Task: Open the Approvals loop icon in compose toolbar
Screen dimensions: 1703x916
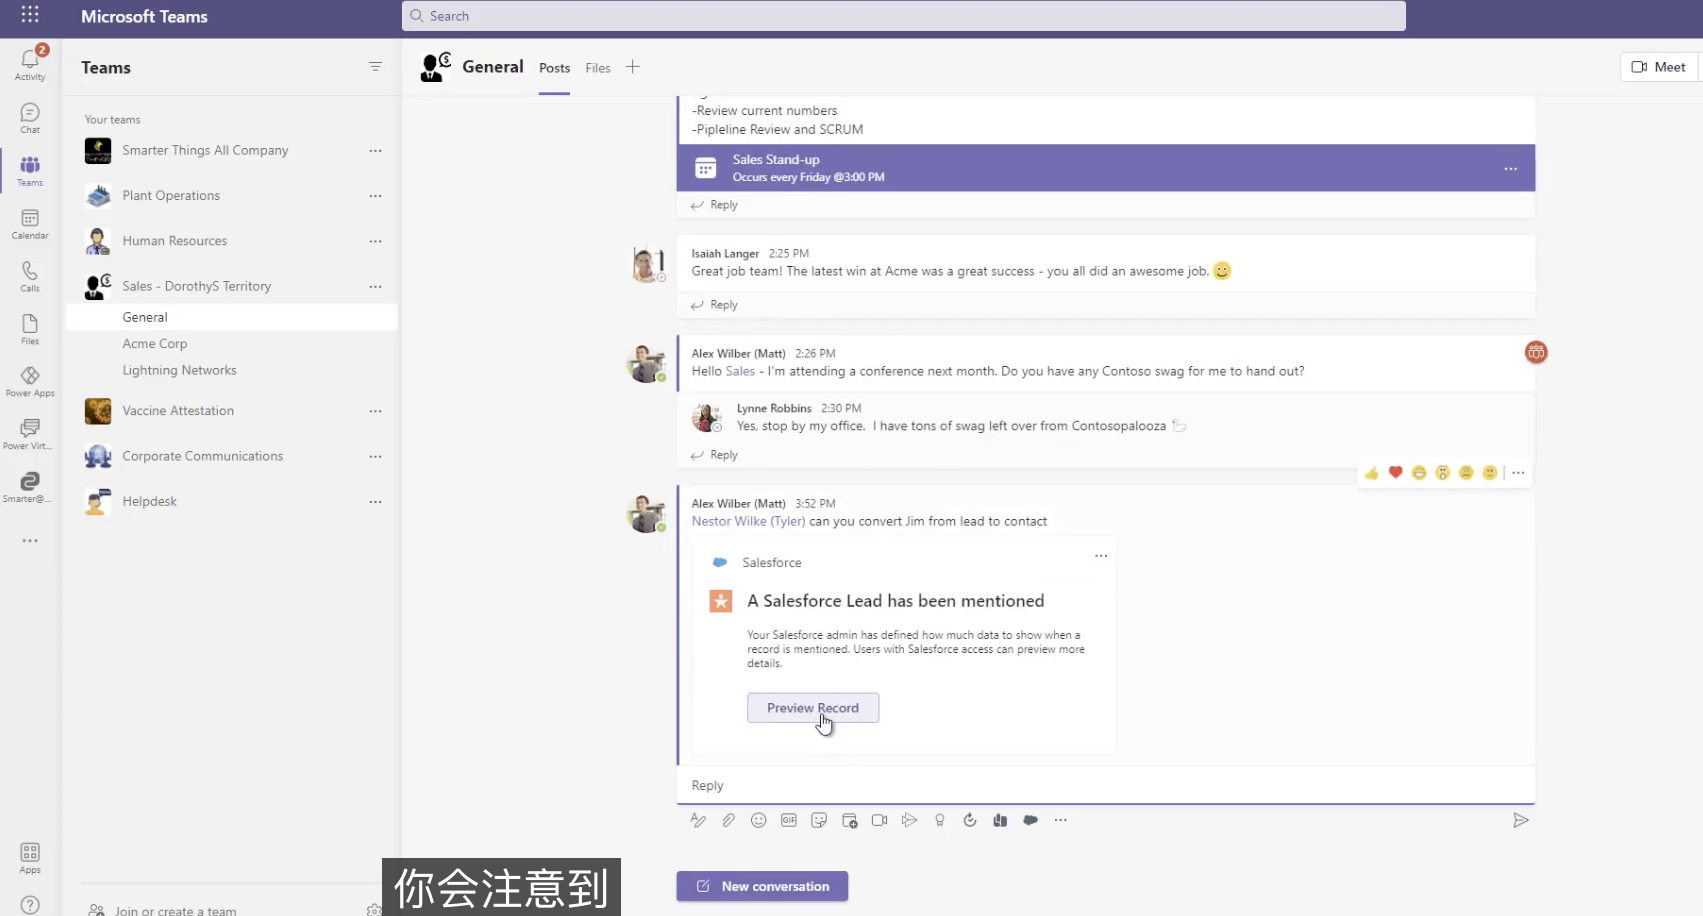Action: [x=969, y=820]
